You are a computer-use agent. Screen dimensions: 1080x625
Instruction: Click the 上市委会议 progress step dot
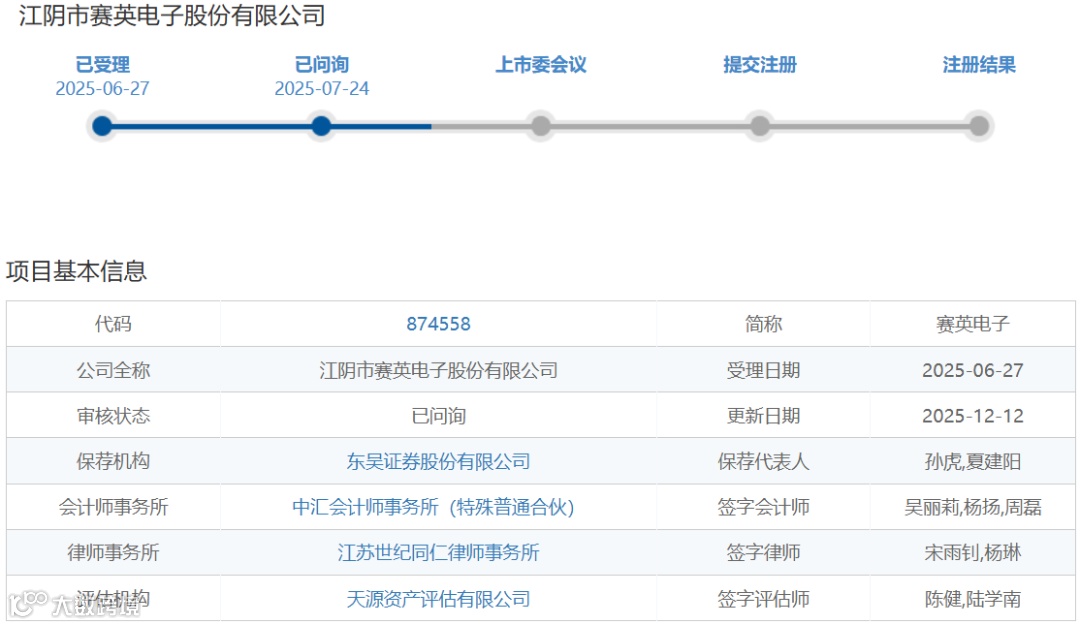pos(541,126)
